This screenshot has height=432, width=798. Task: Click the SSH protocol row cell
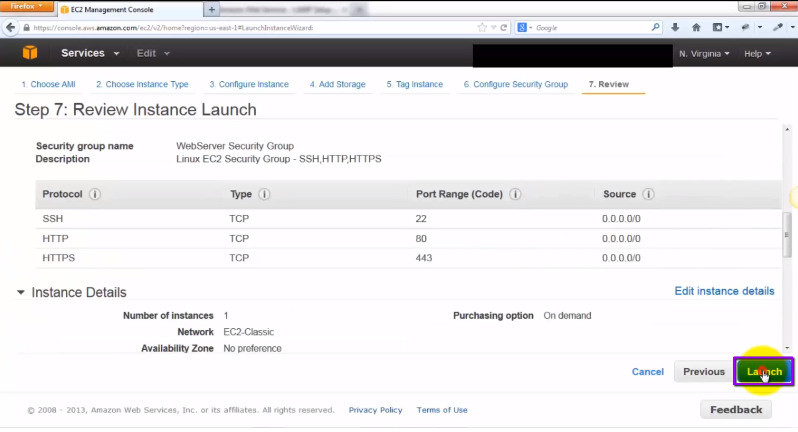52,219
